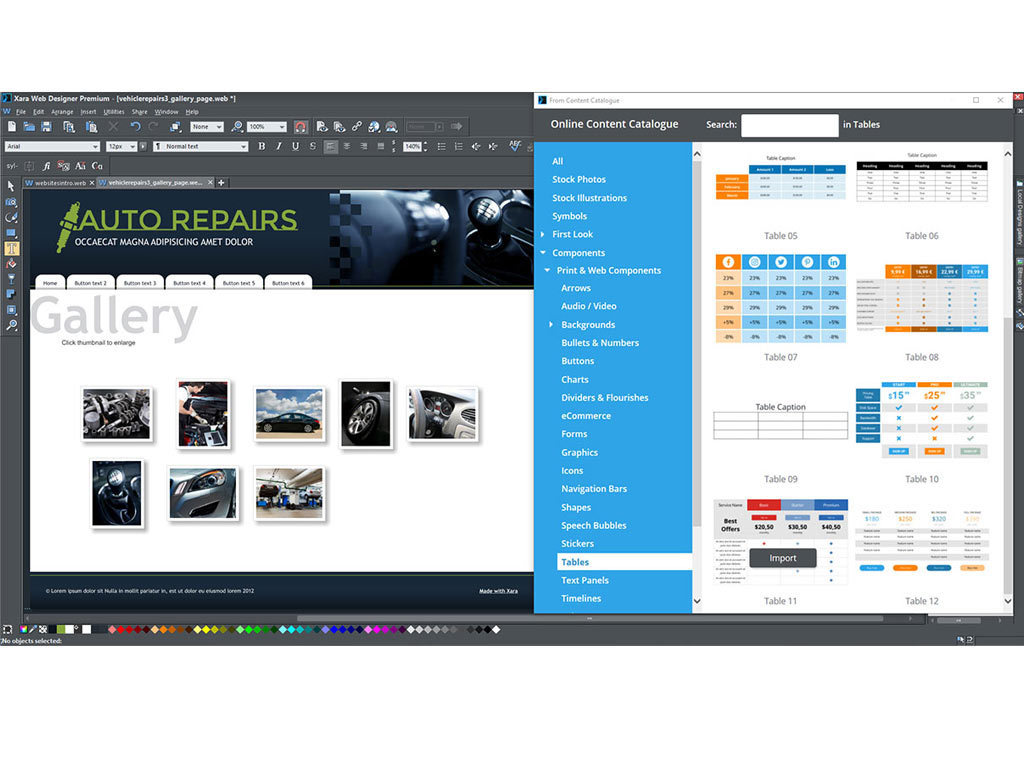The height and width of the screenshot is (768, 1024).
Task: Click the fi ligatures icon
Action: click(46, 166)
